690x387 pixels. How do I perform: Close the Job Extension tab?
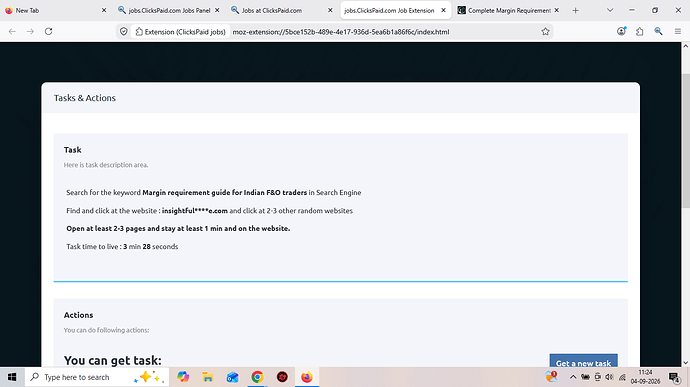pyautogui.click(x=444, y=10)
